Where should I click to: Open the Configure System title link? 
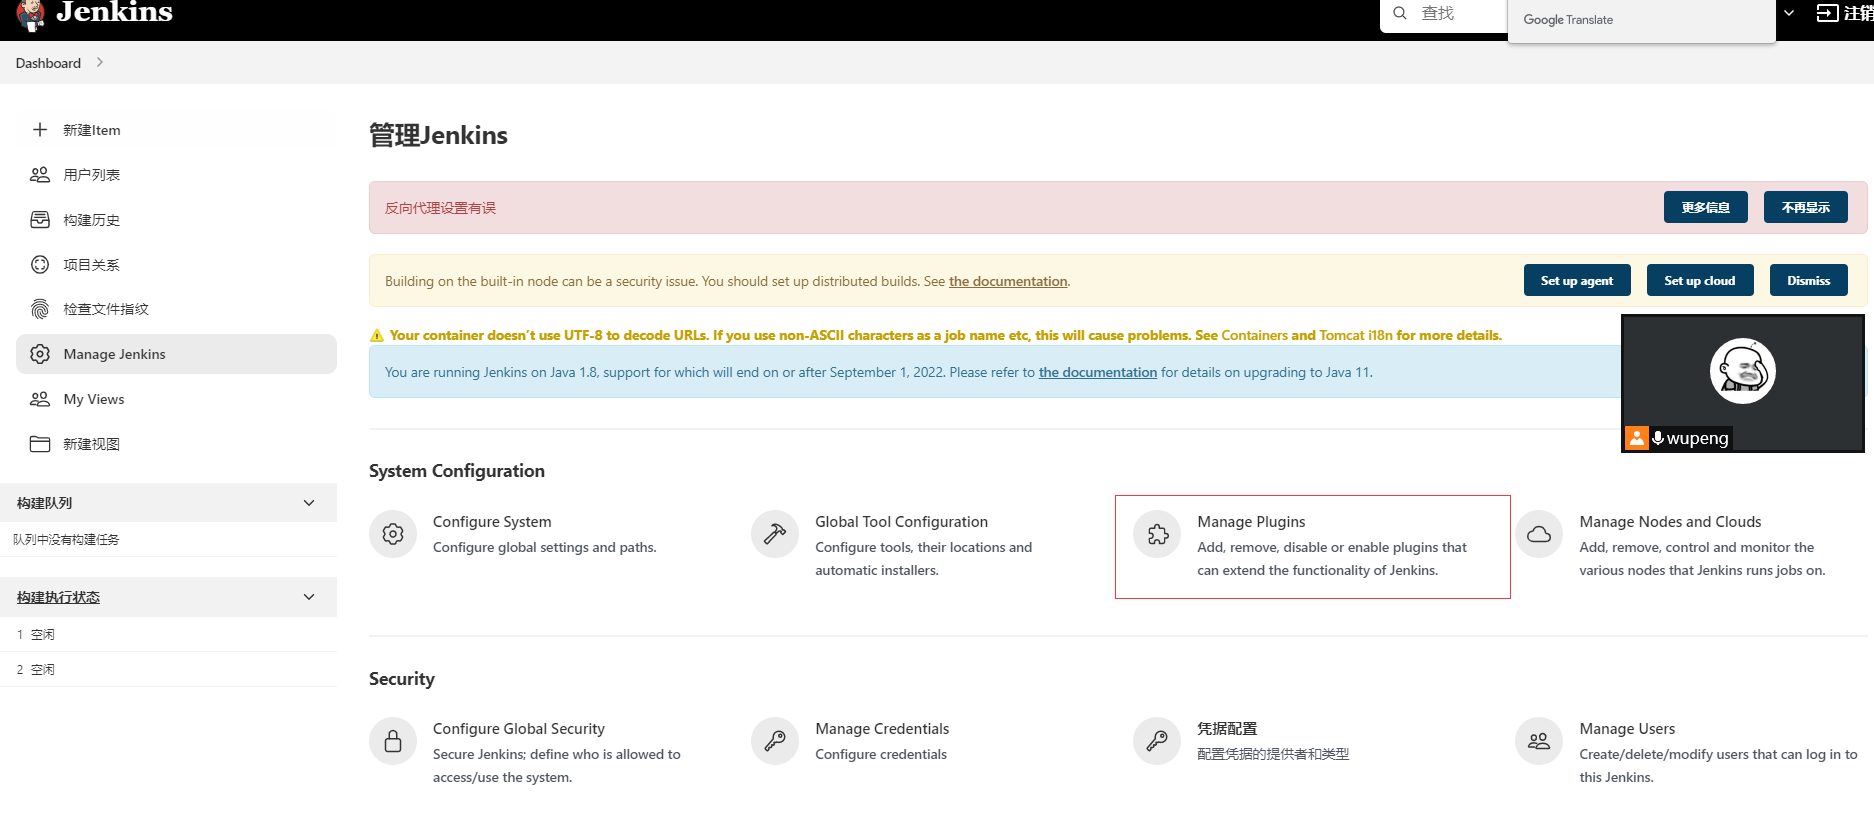(492, 522)
